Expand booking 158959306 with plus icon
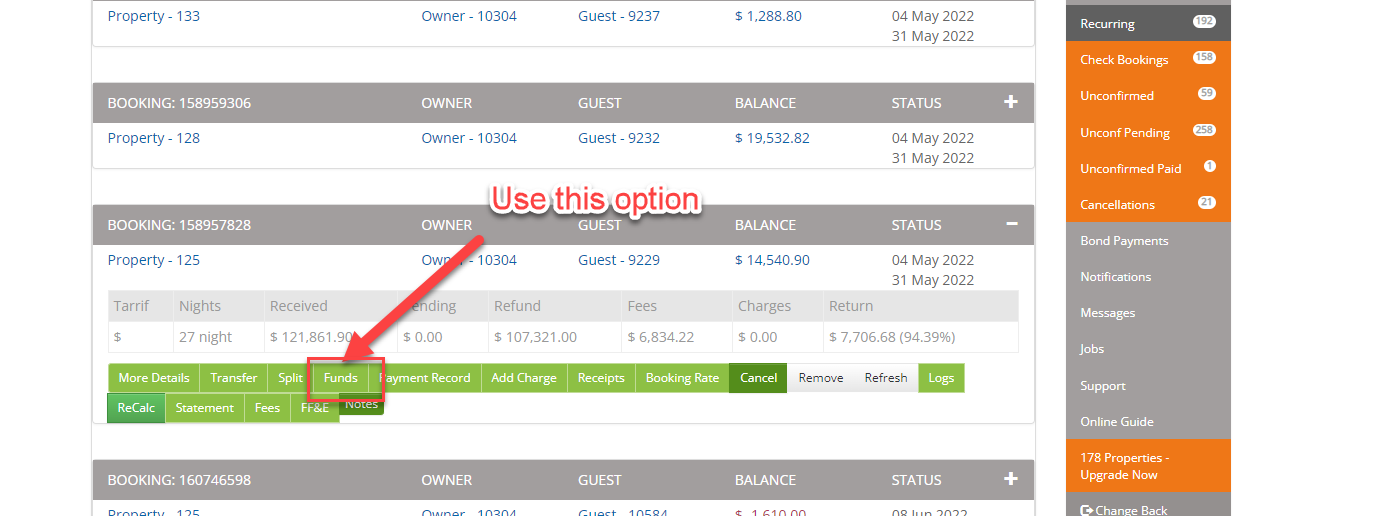The width and height of the screenshot is (1391, 516). (x=1010, y=102)
